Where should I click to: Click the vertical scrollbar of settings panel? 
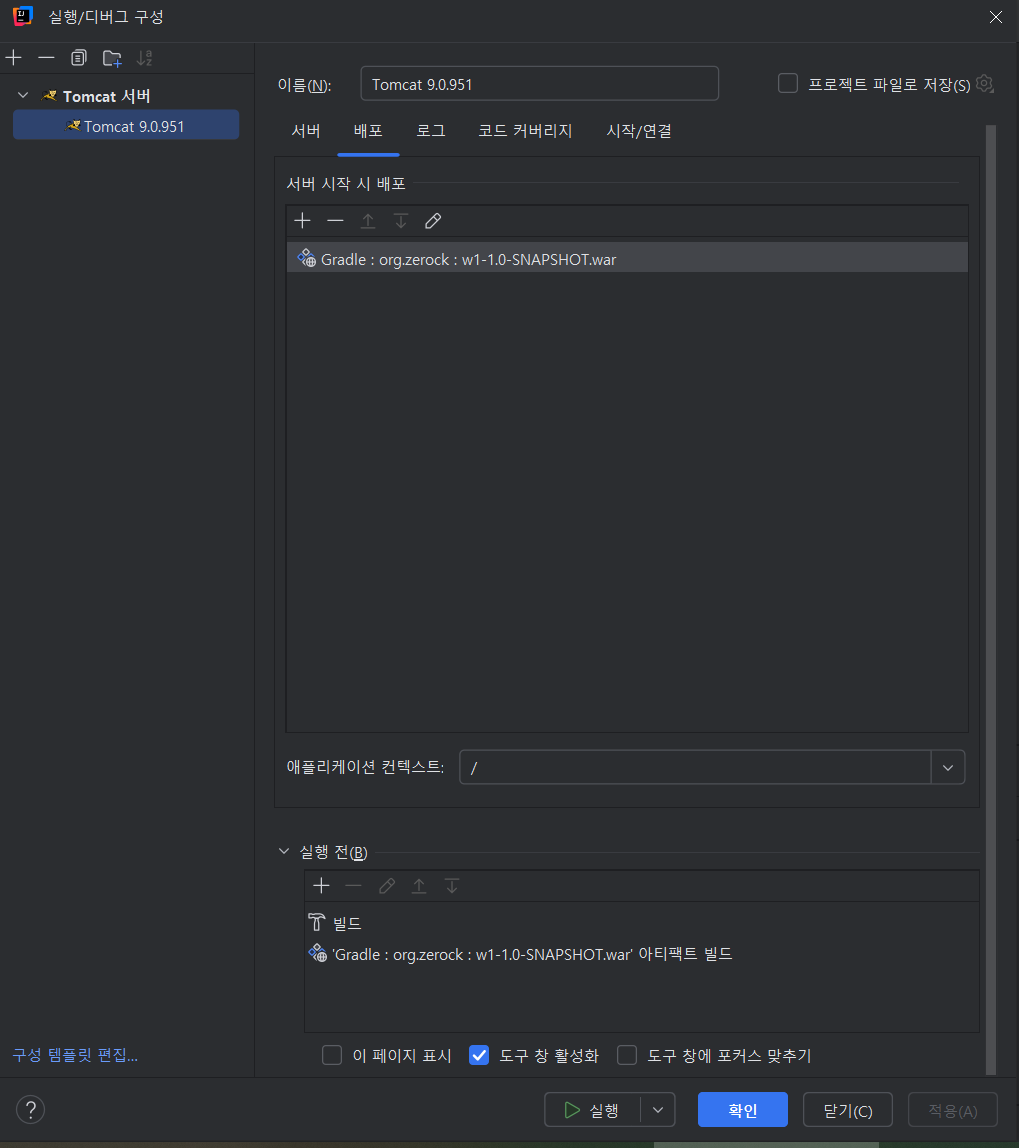point(991,599)
